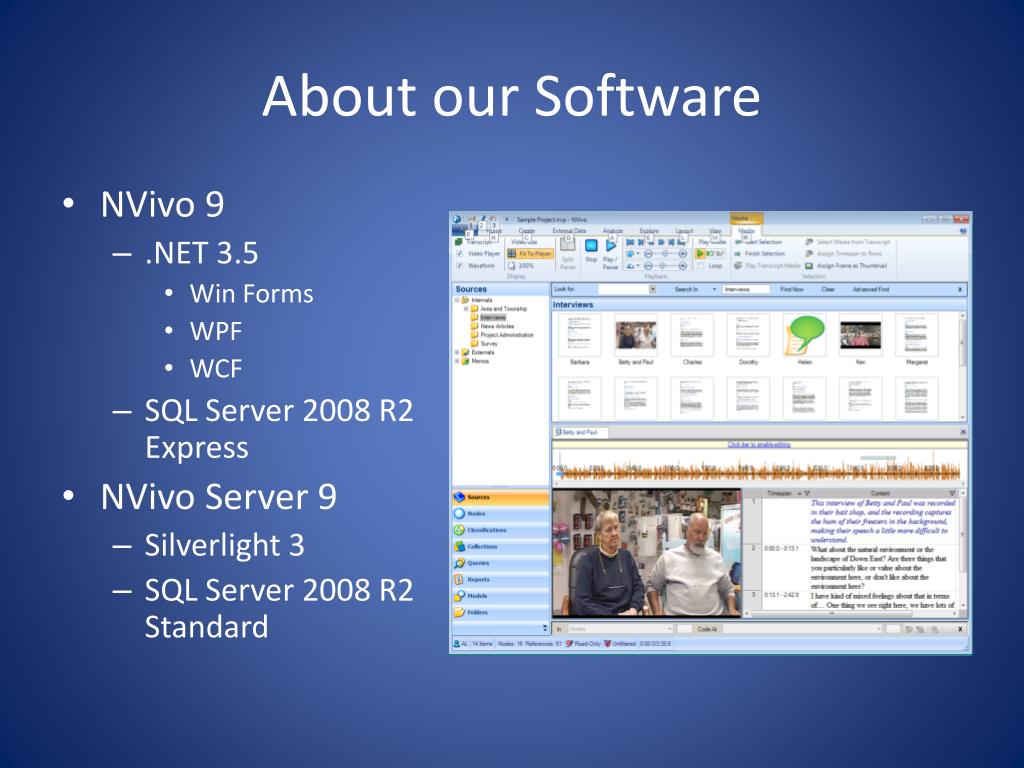Click the Start Selection icon

coord(738,242)
